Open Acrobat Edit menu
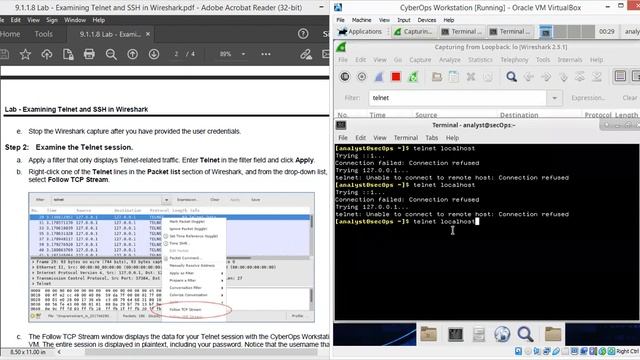 click(16, 20)
